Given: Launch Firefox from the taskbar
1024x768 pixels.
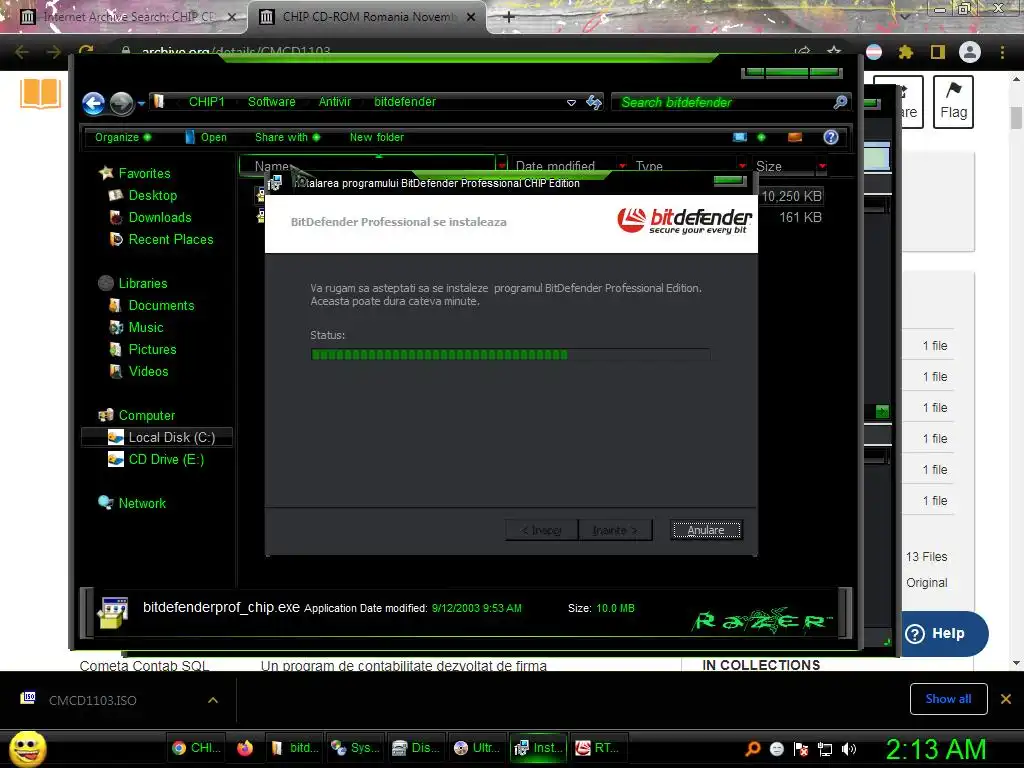Looking at the screenshot, I should coord(245,748).
